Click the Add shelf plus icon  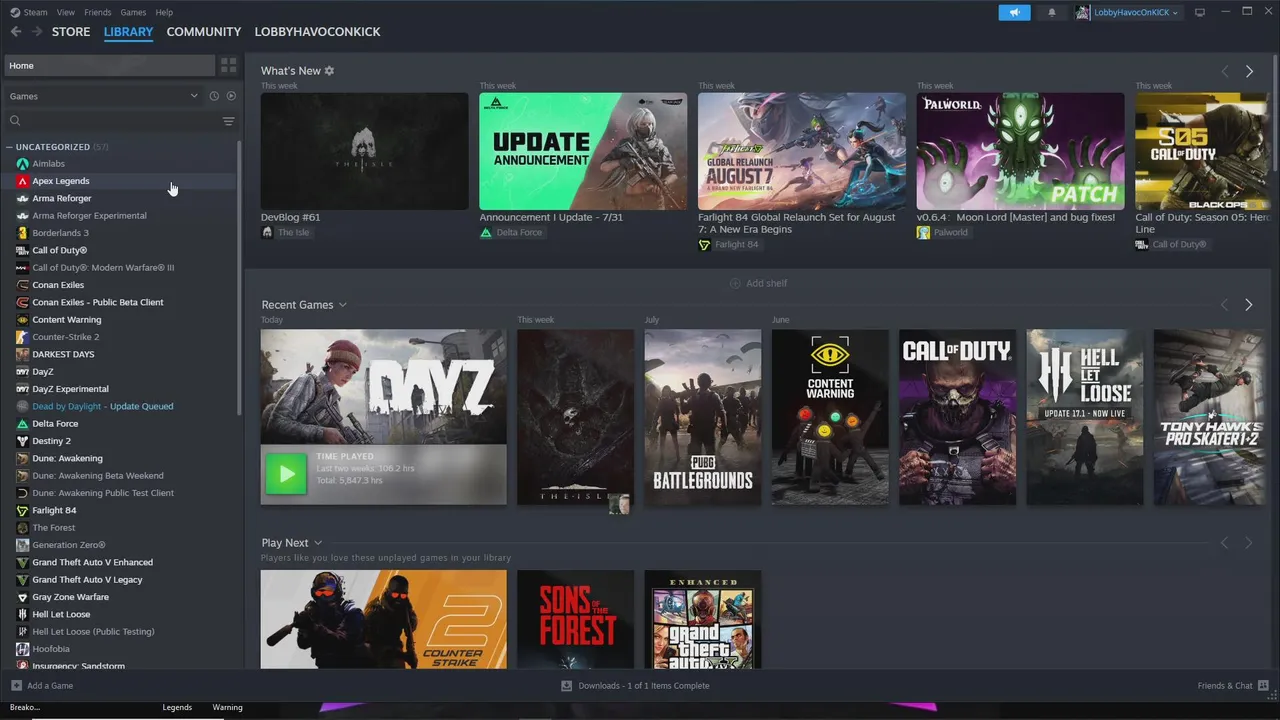(x=735, y=283)
